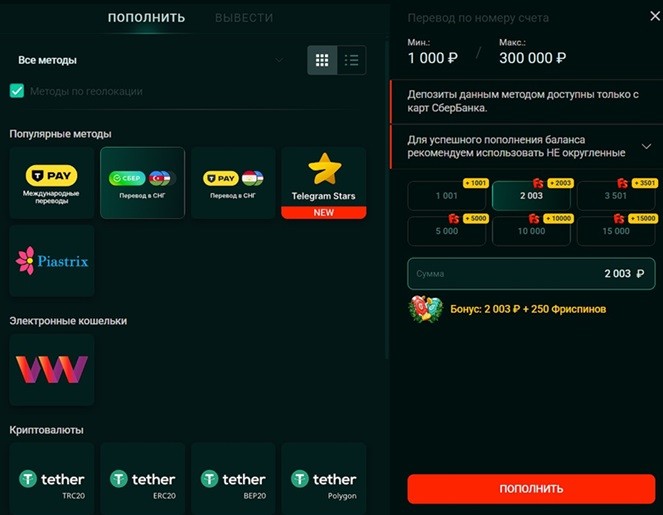Open the All methods dropdown
The width and height of the screenshot is (663, 515).
[151, 60]
